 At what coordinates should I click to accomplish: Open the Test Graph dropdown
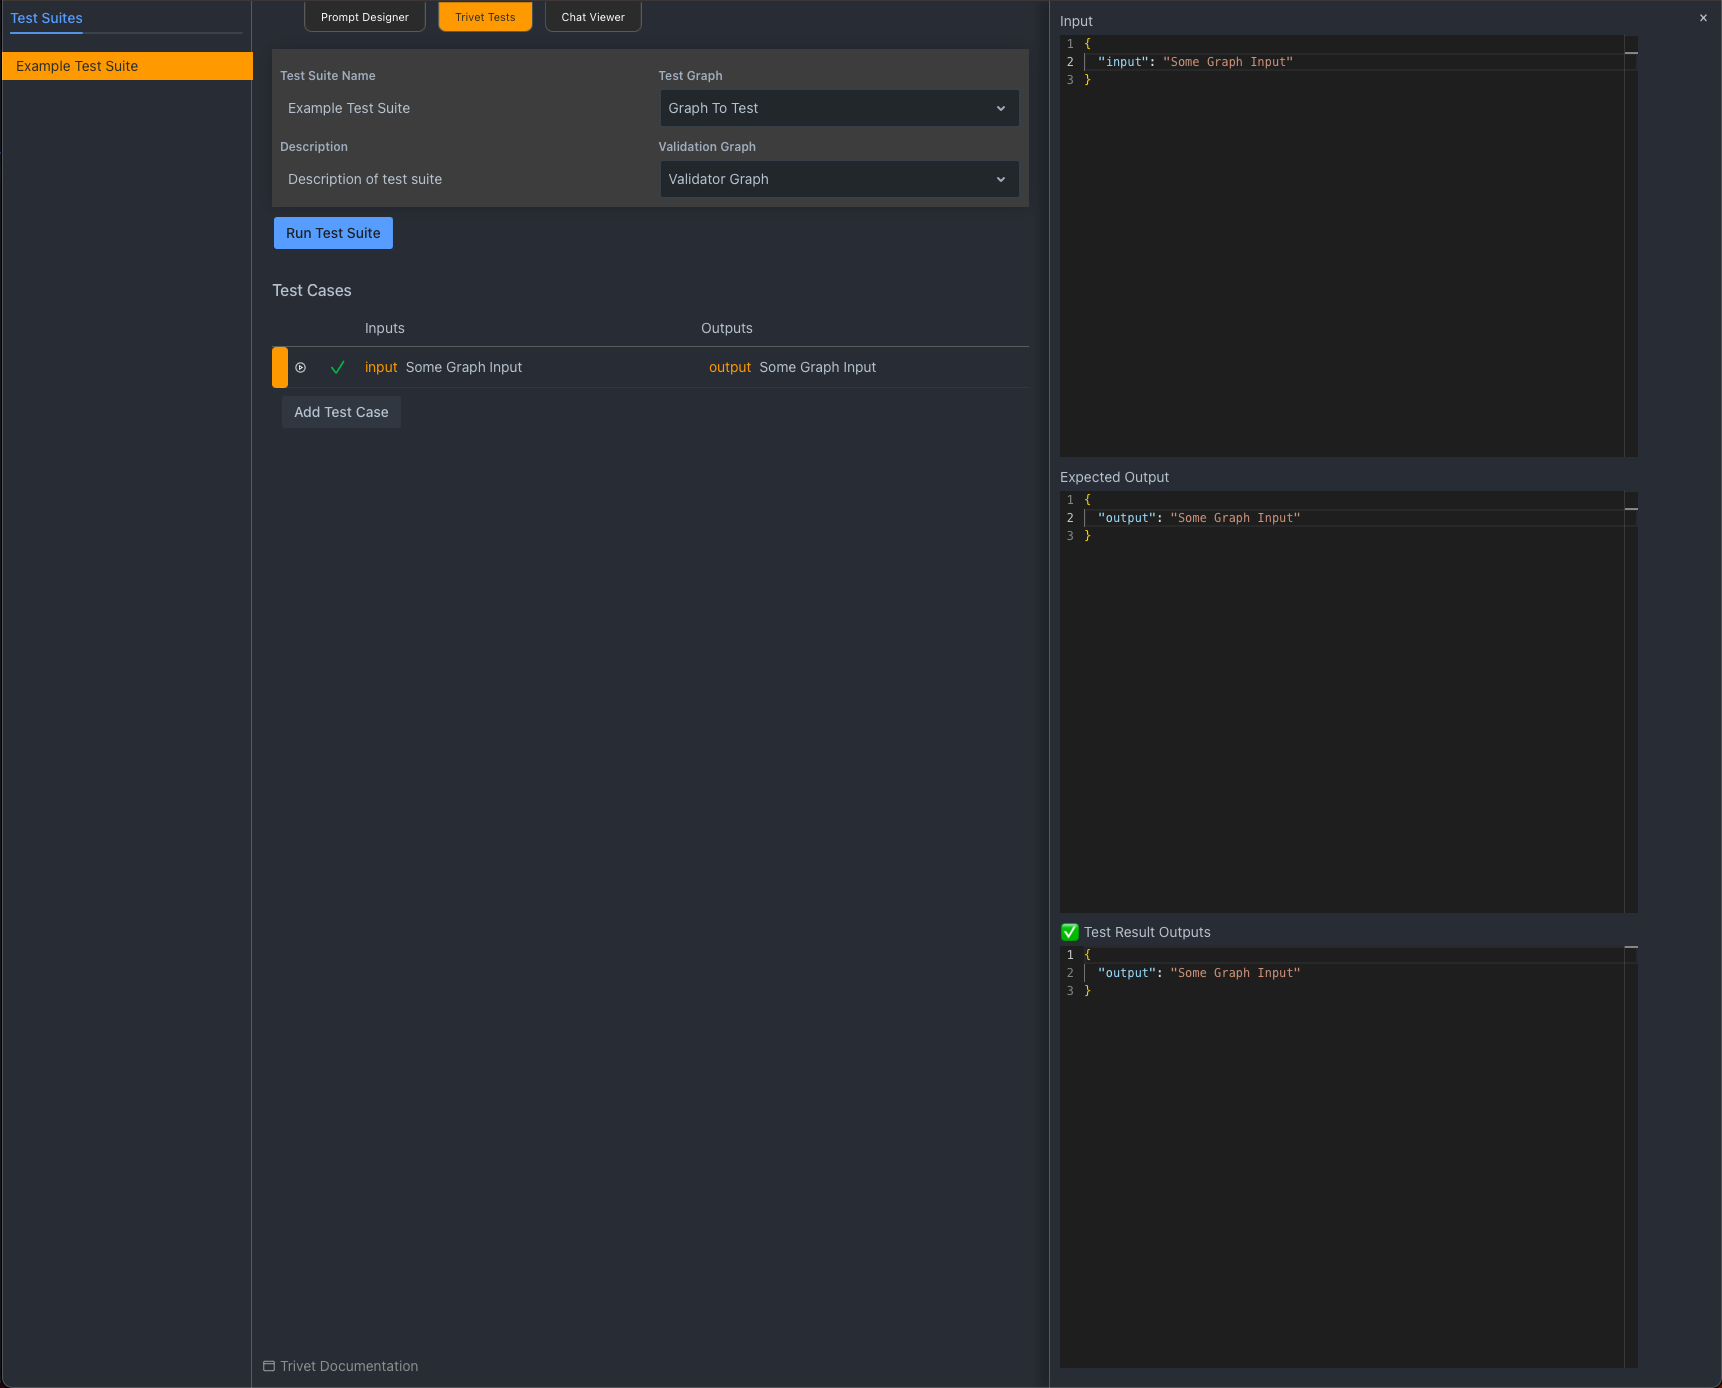pyautogui.click(x=839, y=108)
